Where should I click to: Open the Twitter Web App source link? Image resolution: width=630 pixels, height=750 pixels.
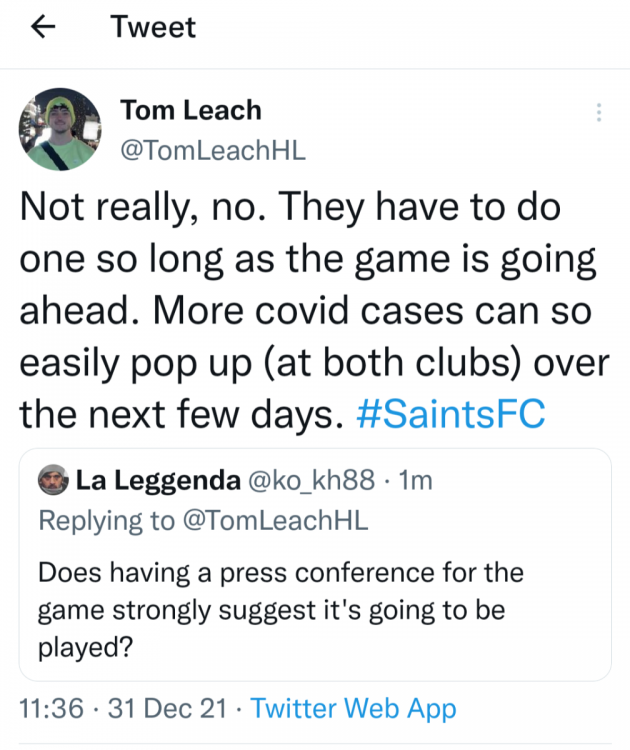pos(353,710)
